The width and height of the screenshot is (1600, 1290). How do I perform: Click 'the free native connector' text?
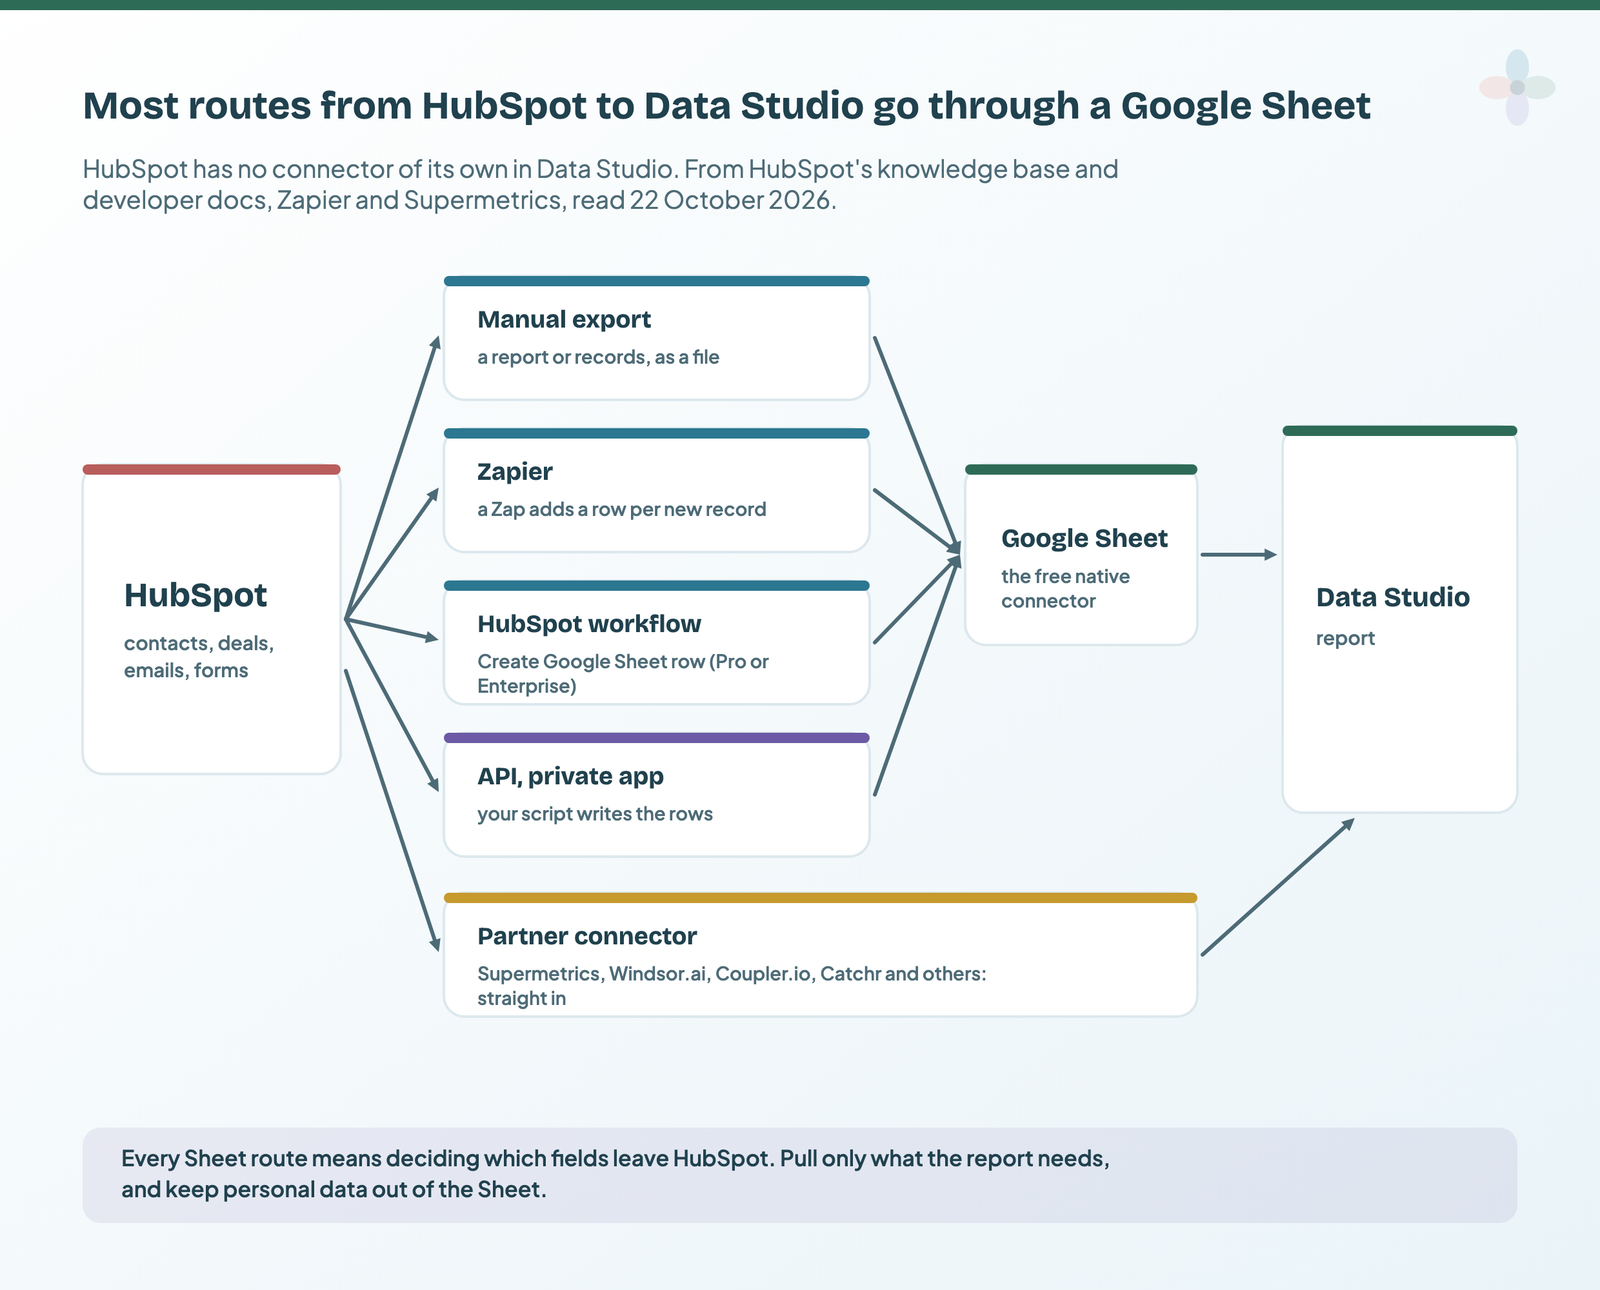coord(1066,589)
